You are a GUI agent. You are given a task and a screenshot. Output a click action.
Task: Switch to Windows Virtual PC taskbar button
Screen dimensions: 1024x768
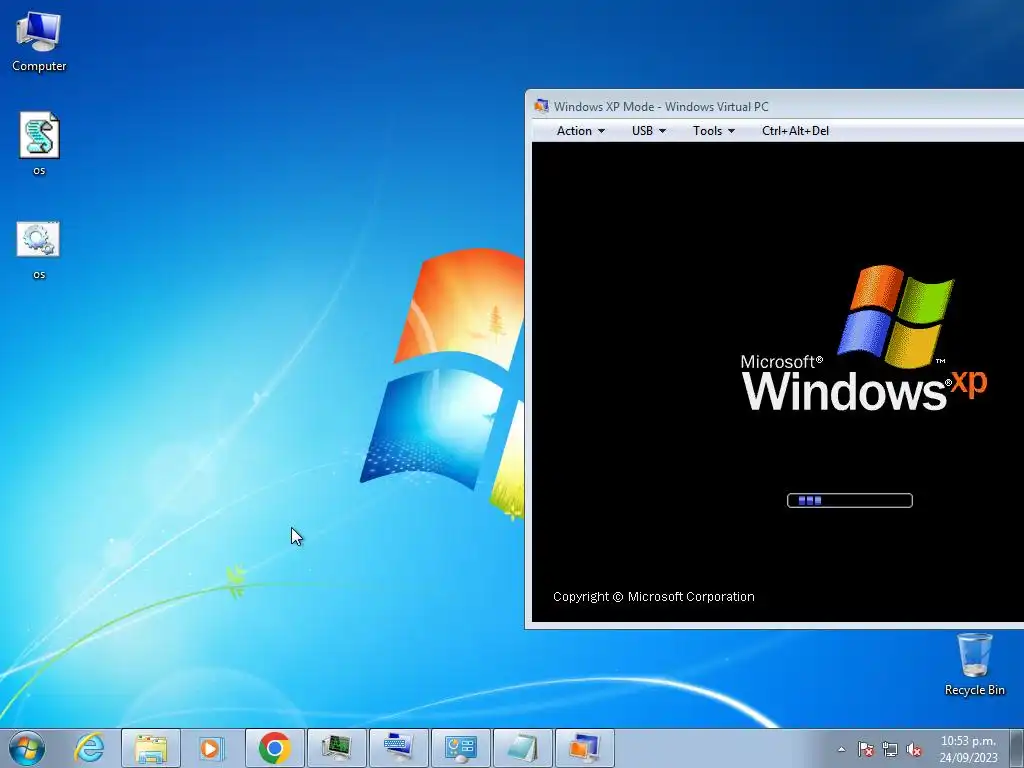(x=585, y=748)
